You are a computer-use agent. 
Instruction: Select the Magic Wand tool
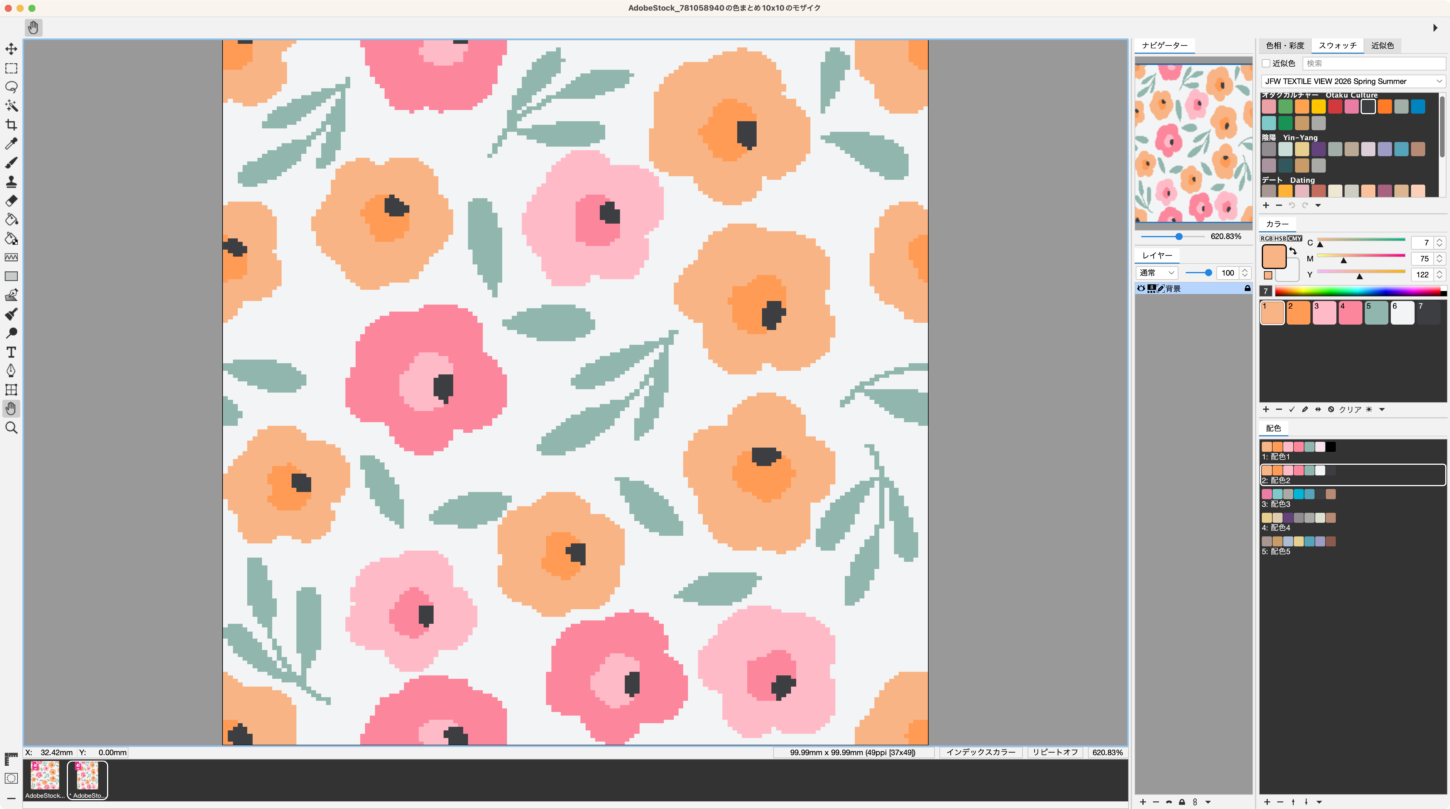[11, 105]
